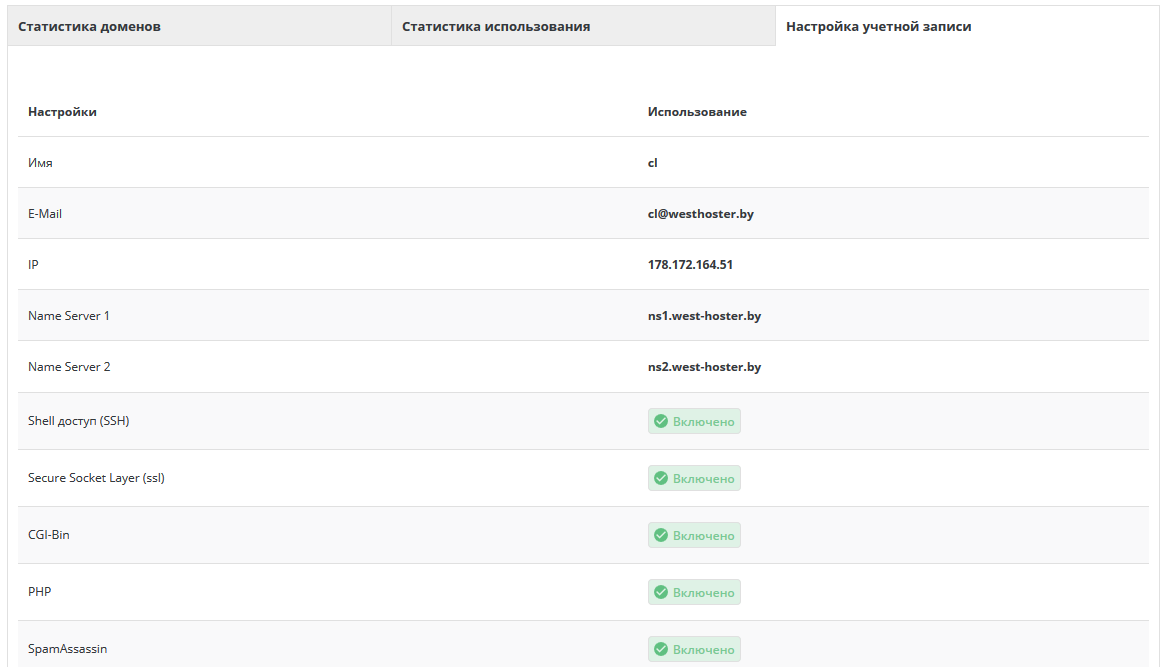Click the account name value cl
This screenshot has width=1164, height=667.
coord(653,163)
